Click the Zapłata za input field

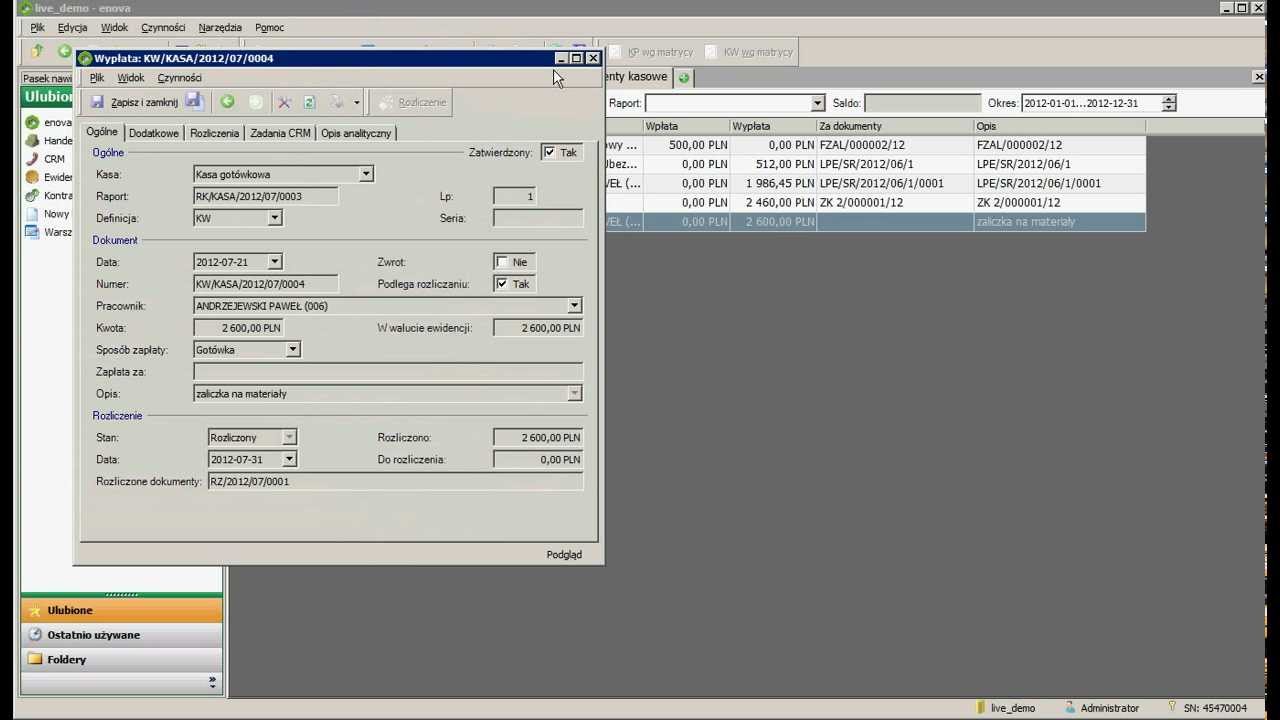(388, 372)
